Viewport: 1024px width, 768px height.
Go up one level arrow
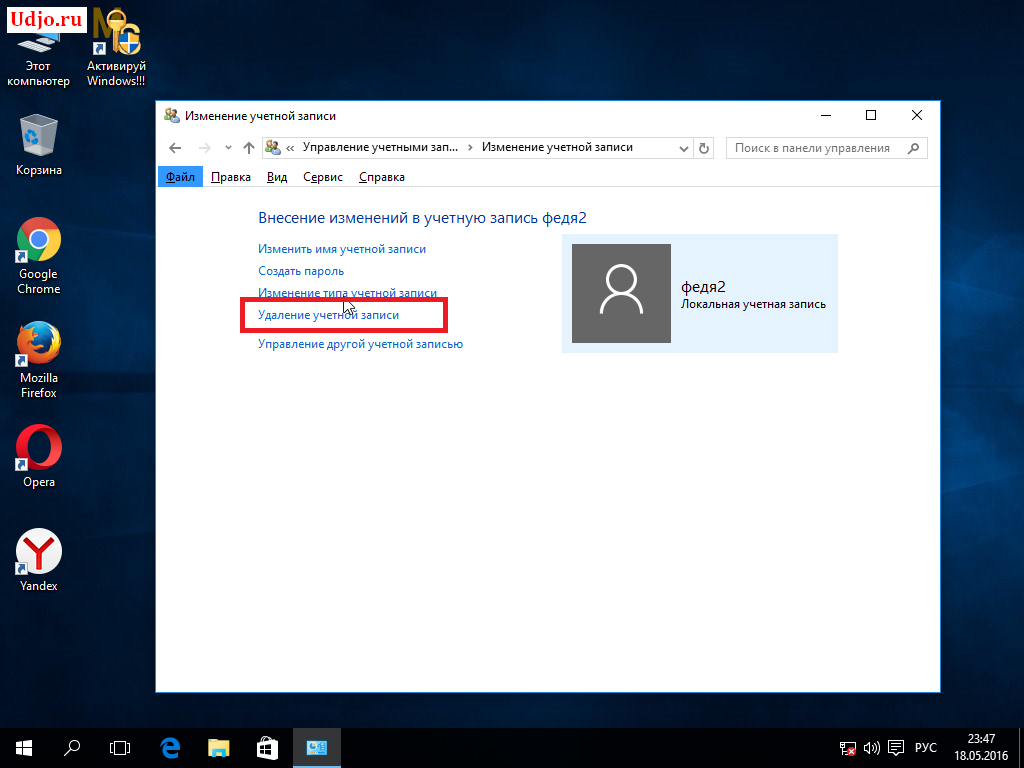[248, 148]
